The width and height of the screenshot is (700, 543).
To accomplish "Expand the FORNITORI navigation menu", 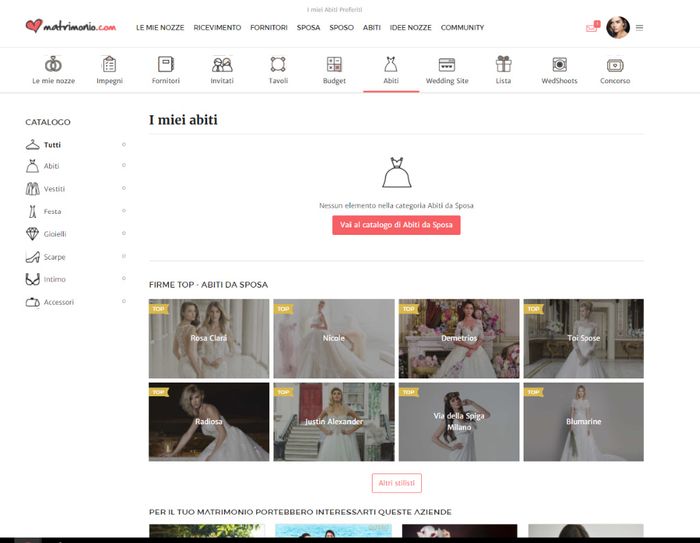I will [x=269, y=28].
